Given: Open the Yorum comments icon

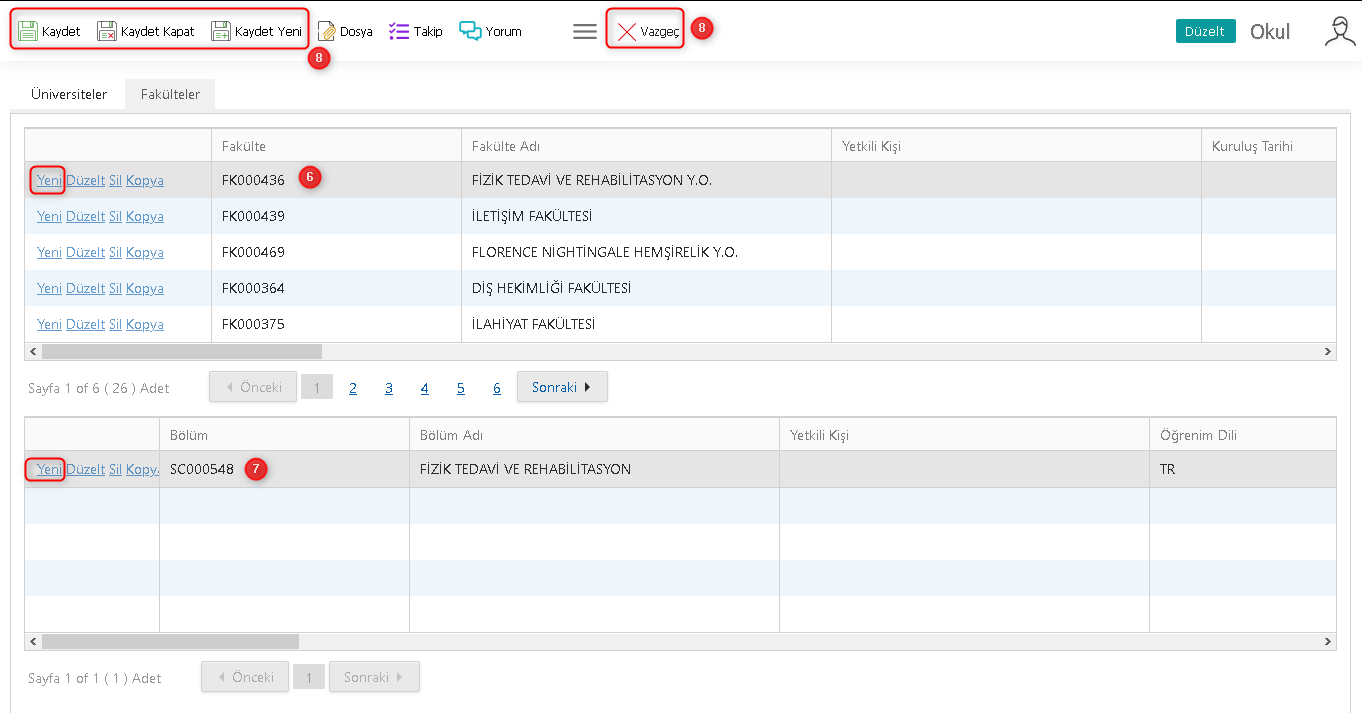Looking at the screenshot, I should tap(470, 31).
